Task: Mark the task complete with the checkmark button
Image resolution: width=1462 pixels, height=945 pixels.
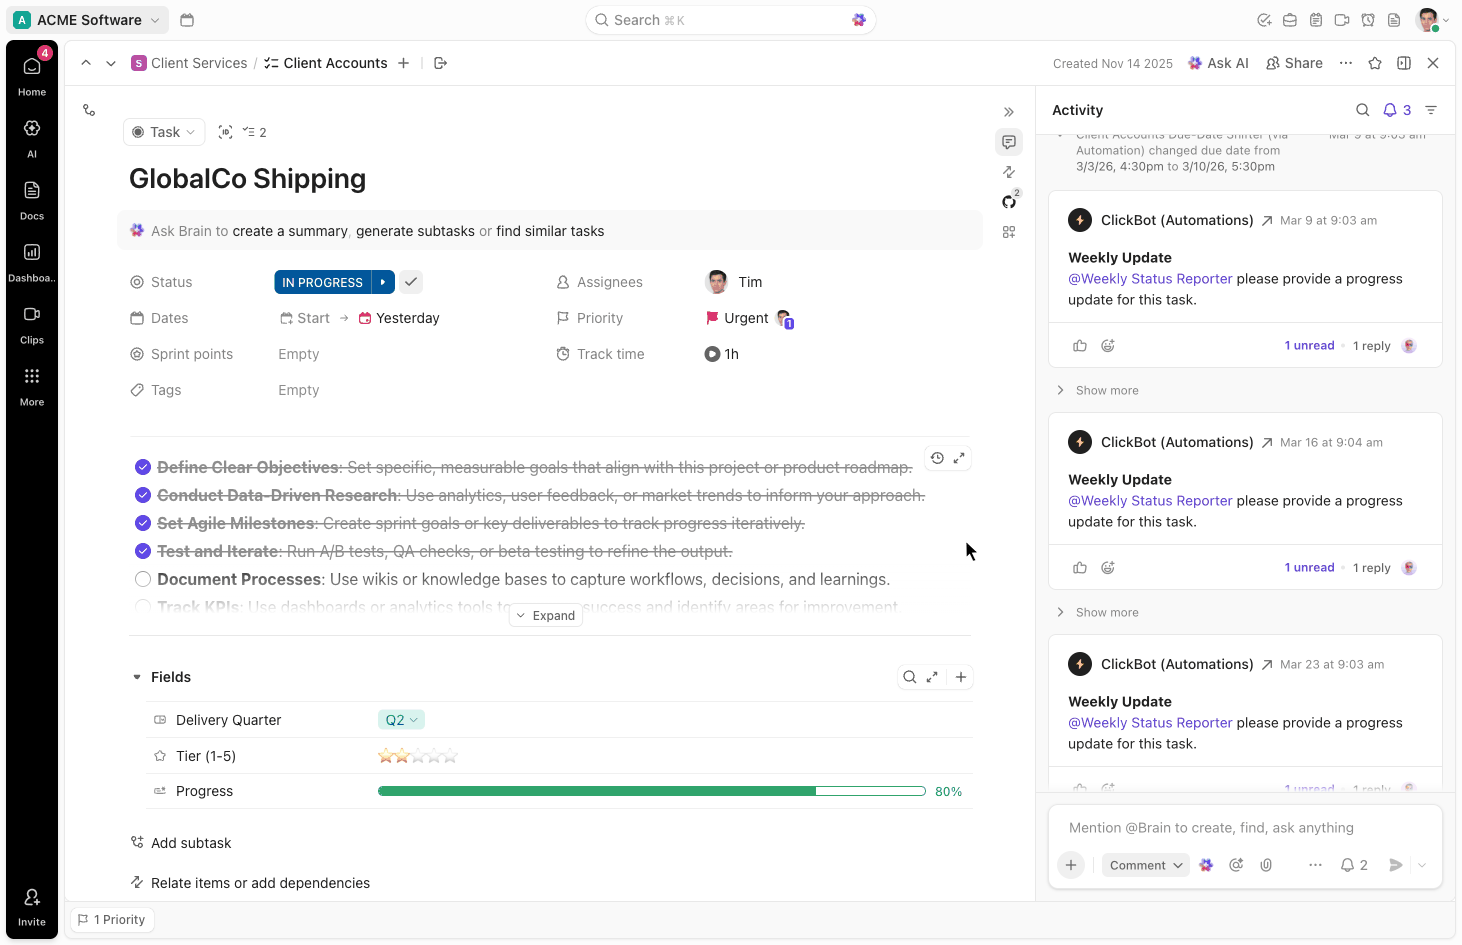Action: (x=411, y=282)
